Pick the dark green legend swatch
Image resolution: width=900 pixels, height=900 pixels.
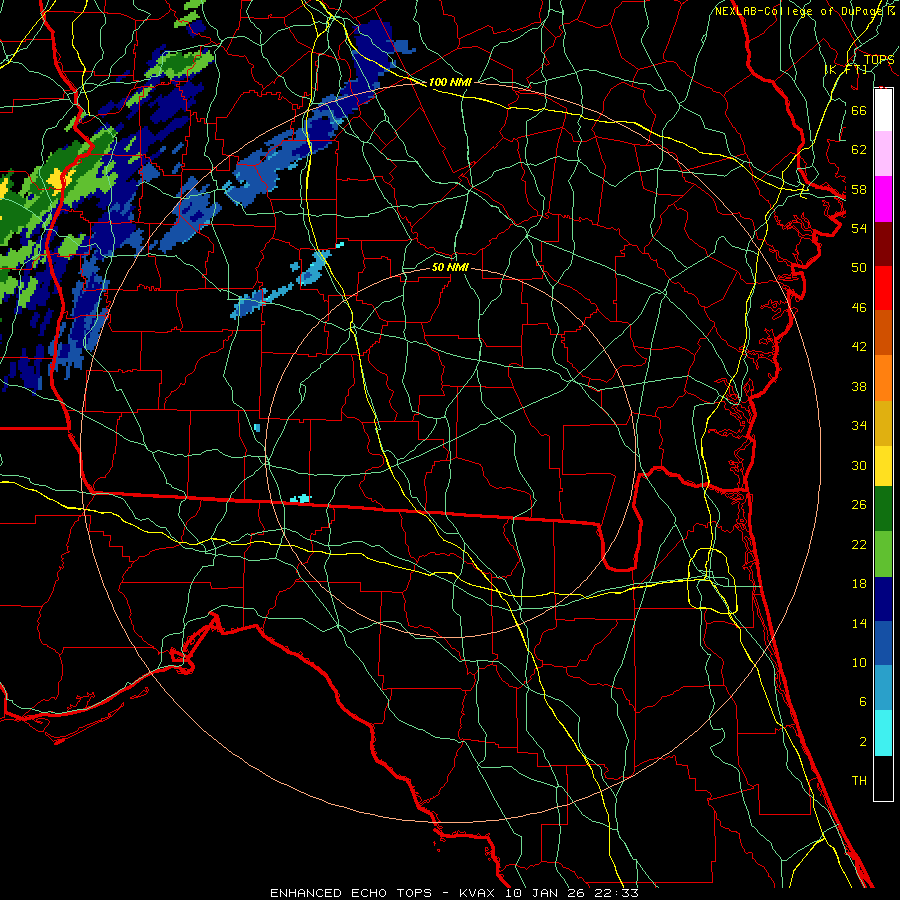point(883,509)
